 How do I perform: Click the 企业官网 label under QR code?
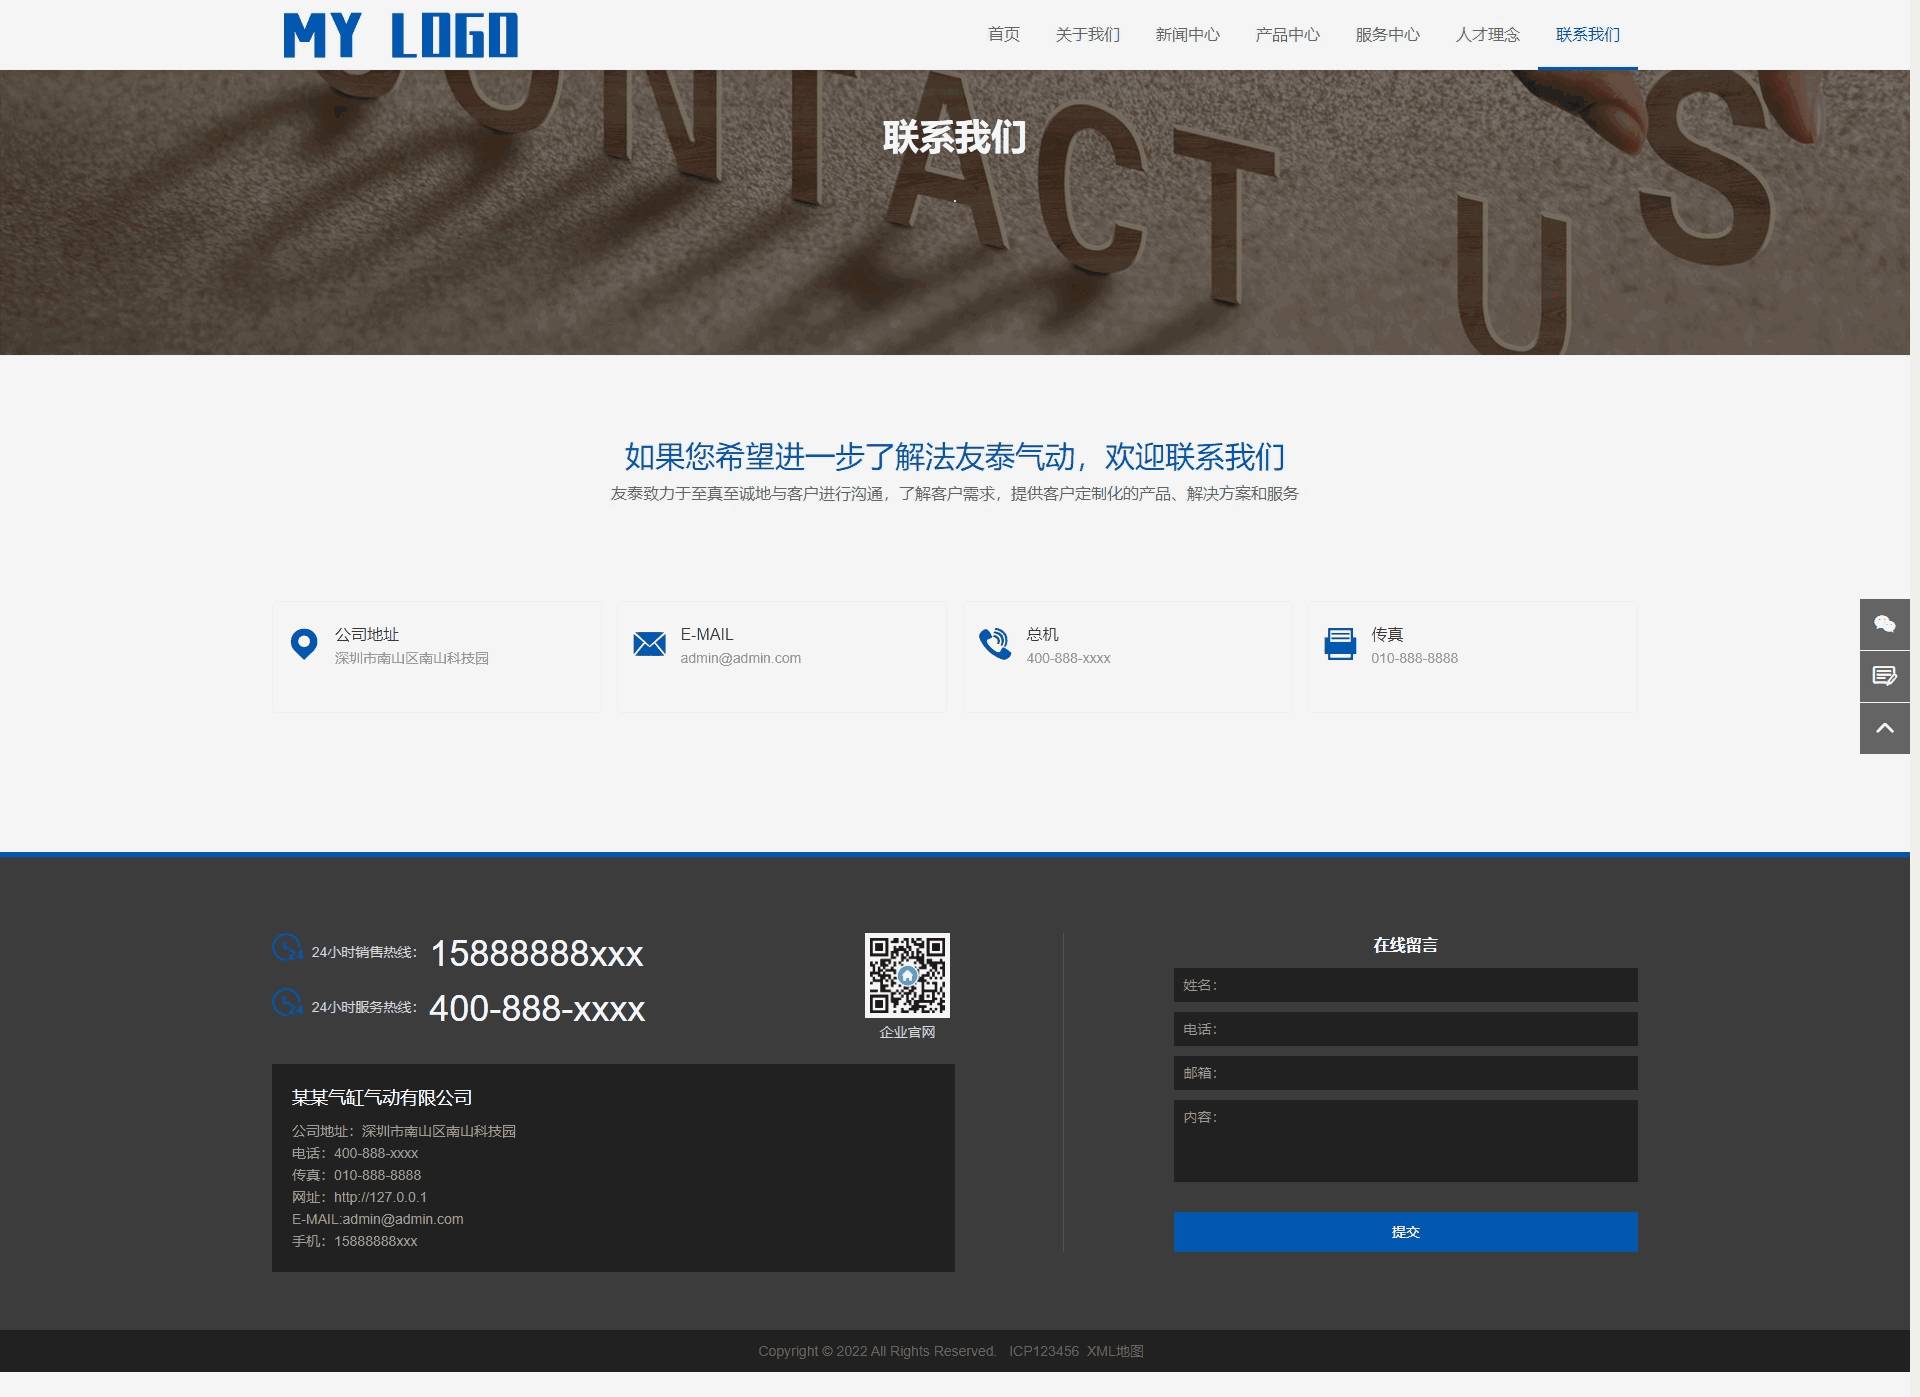[x=907, y=1032]
